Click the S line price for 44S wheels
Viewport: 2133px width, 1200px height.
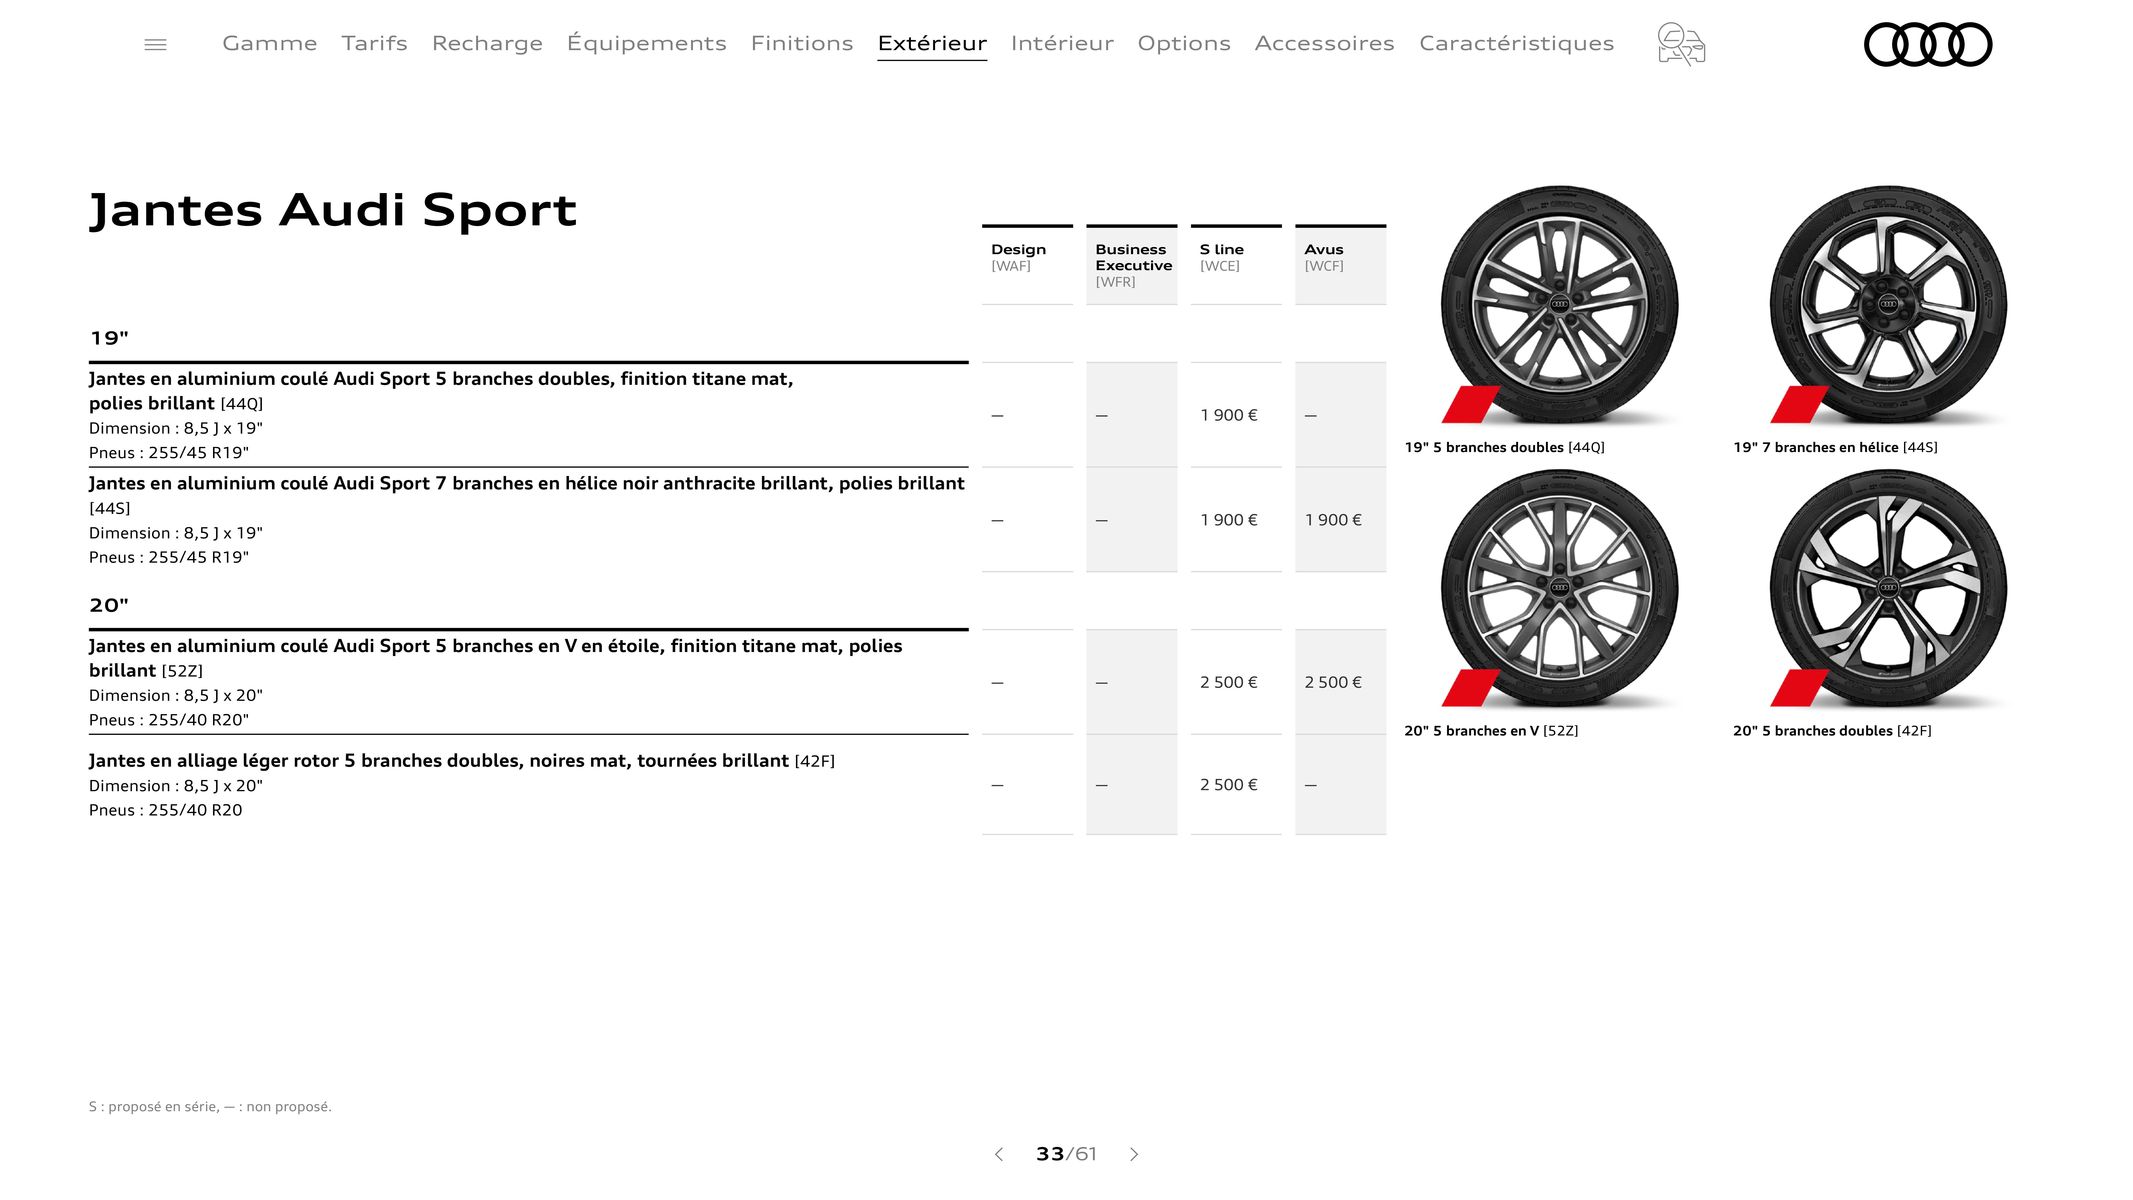pyautogui.click(x=1229, y=520)
